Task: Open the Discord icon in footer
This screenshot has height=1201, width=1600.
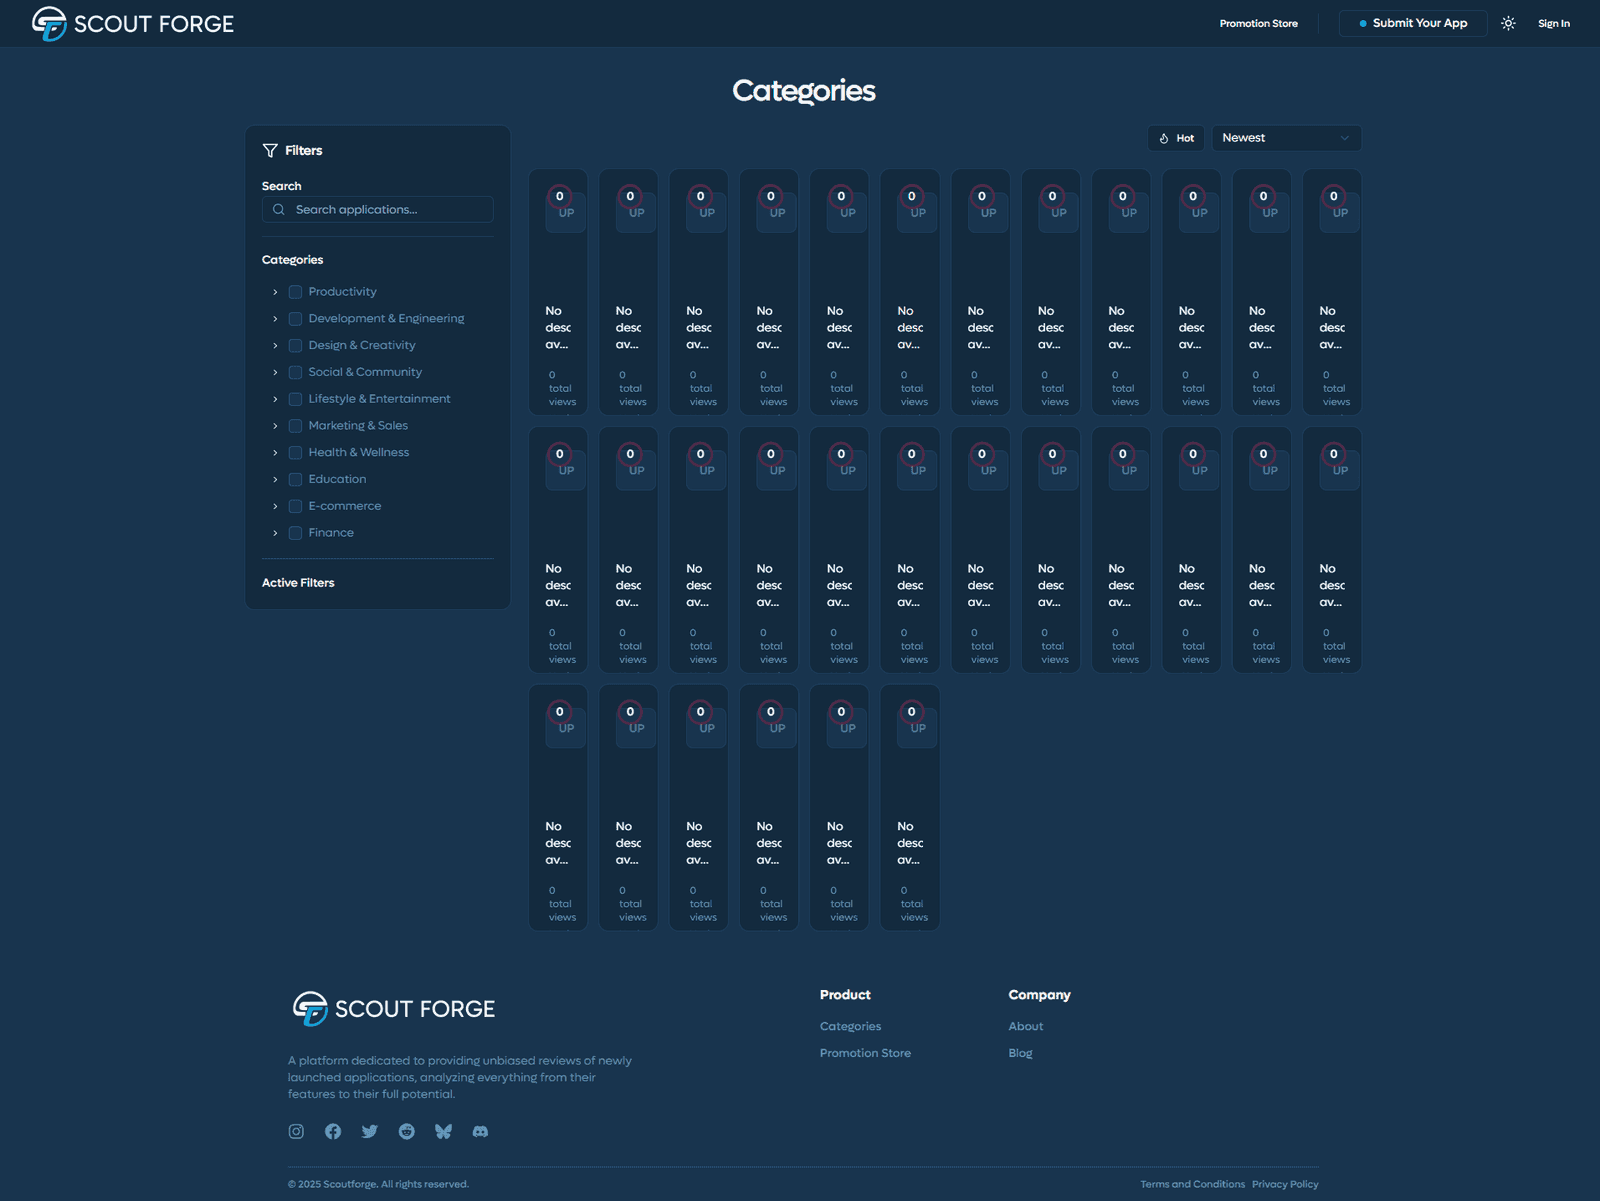Action: pyautogui.click(x=481, y=1131)
